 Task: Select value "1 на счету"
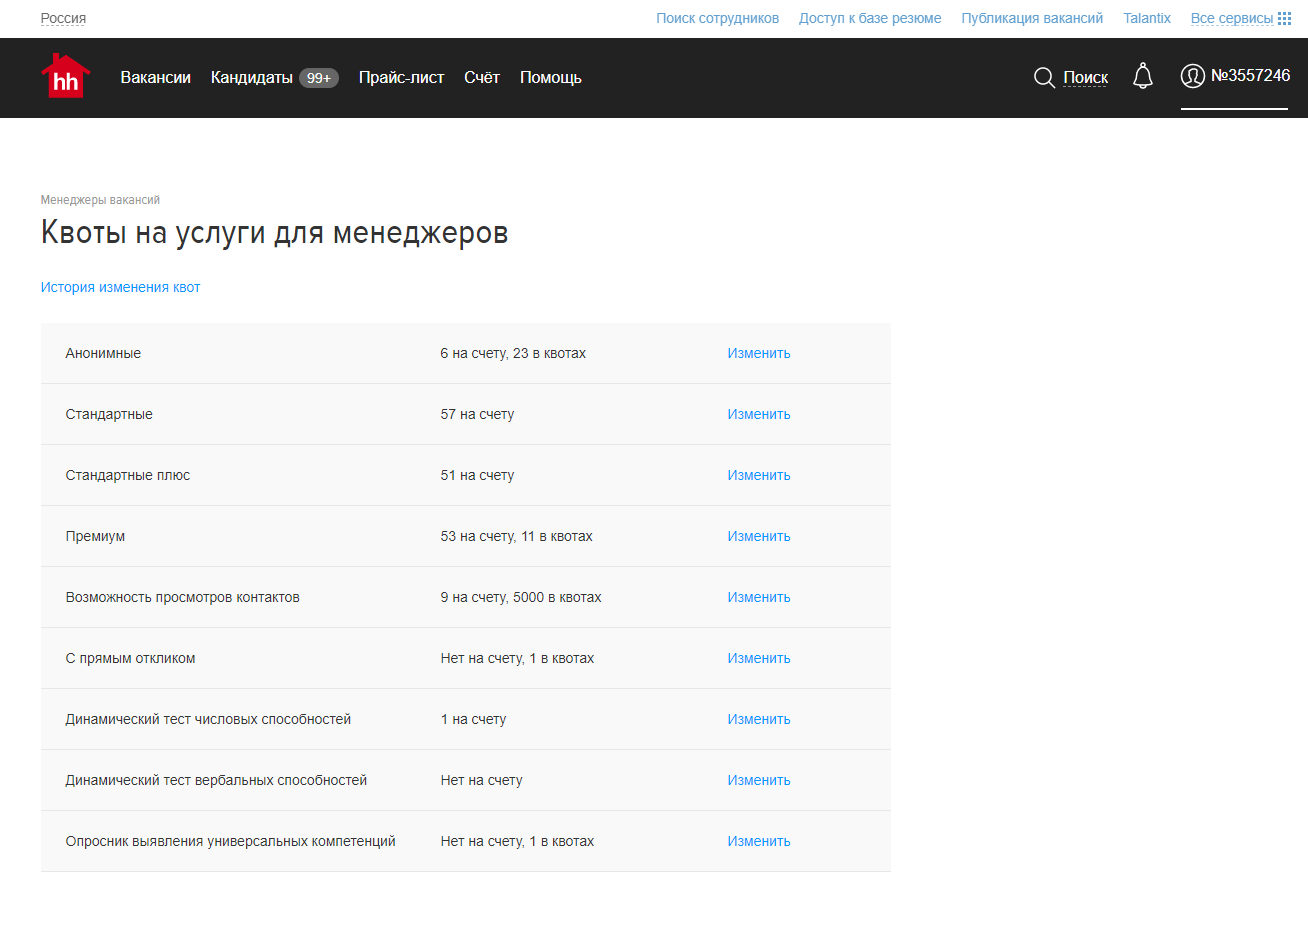(473, 719)
